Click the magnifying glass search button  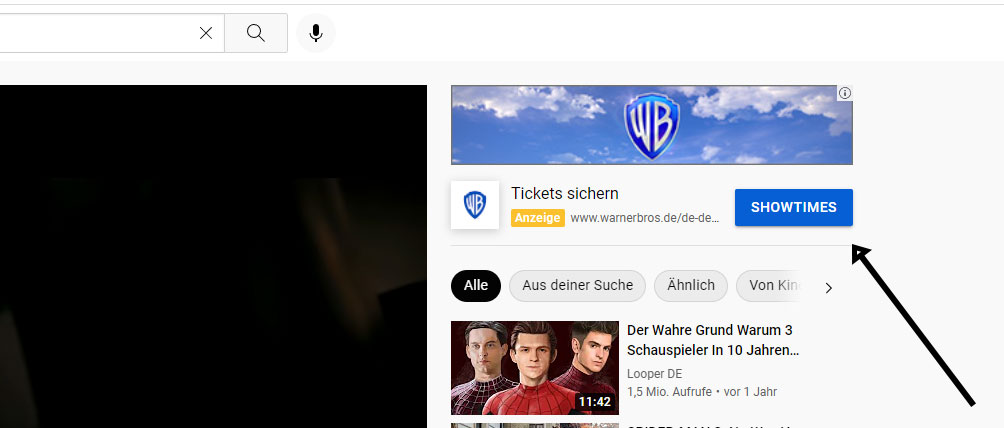[x=256, y=33]
